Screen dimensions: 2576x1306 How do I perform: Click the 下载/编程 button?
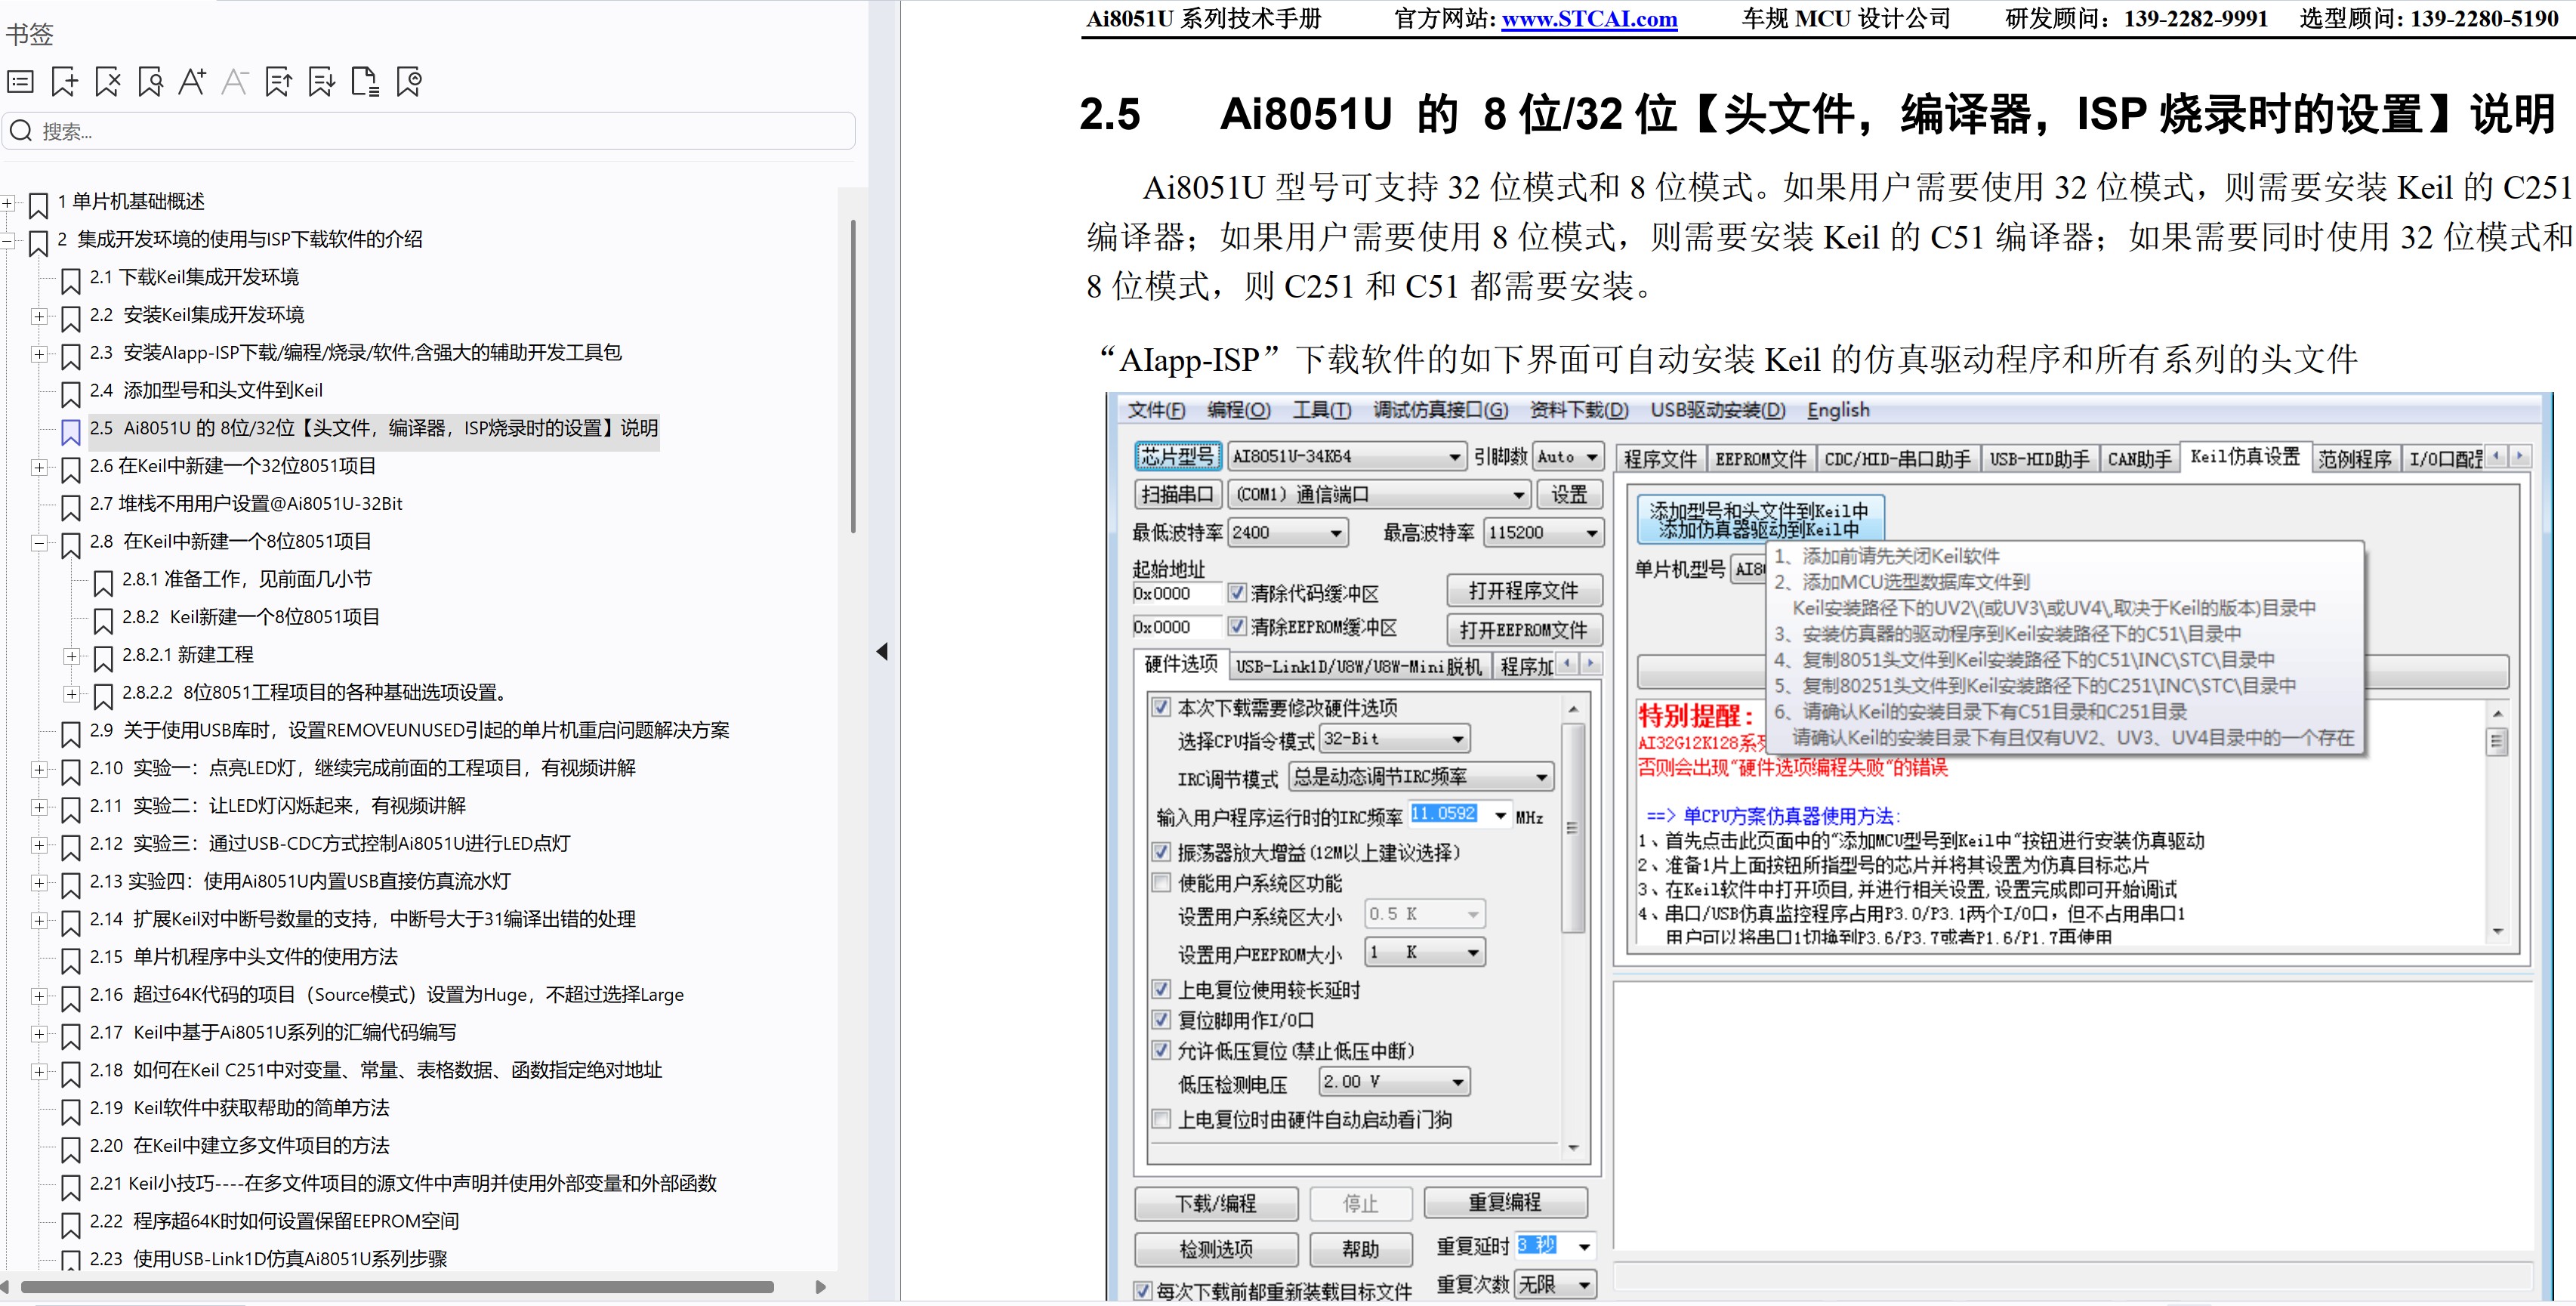pyautogui.click(x=1216, y=1203)
